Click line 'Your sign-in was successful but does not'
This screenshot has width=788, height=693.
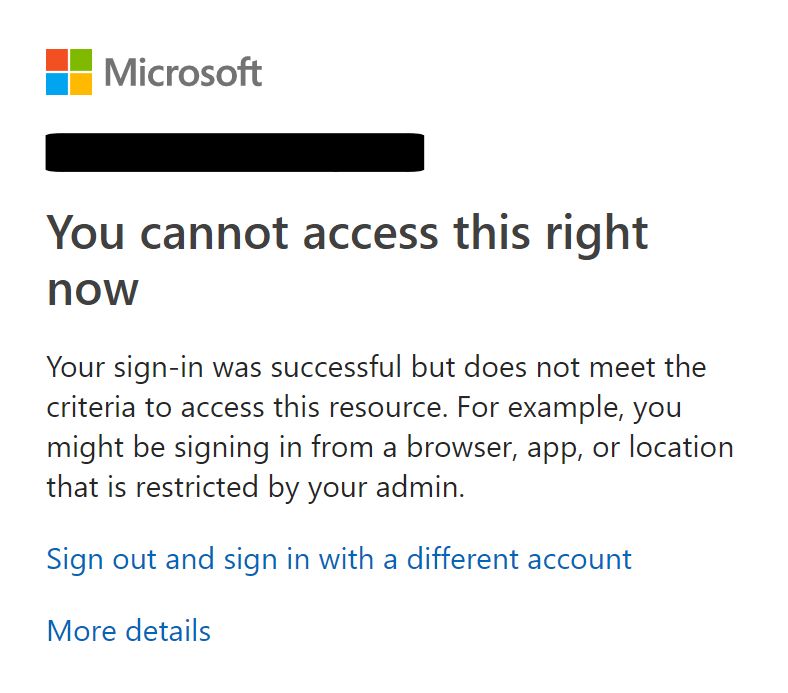click(x=376, y=367)
